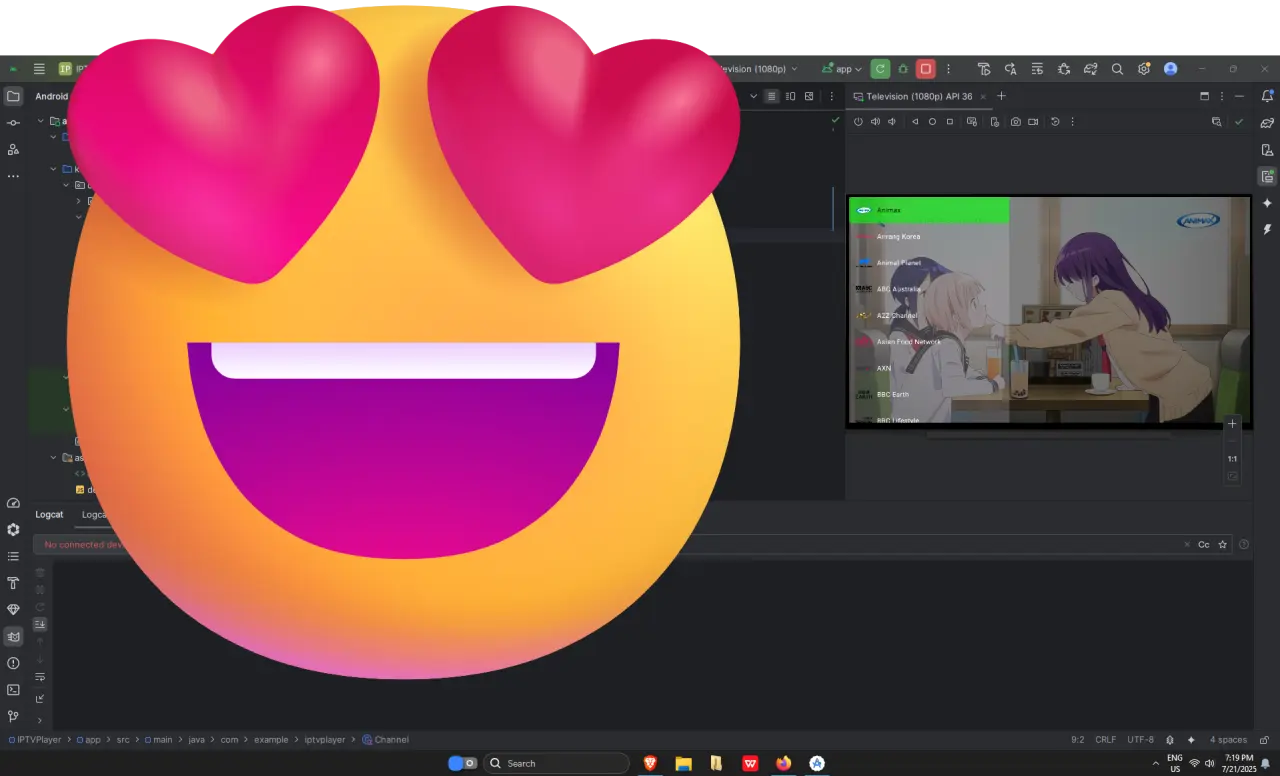Zoom in emulator with plus button
1280x776 pixels.
[1233, 424]
